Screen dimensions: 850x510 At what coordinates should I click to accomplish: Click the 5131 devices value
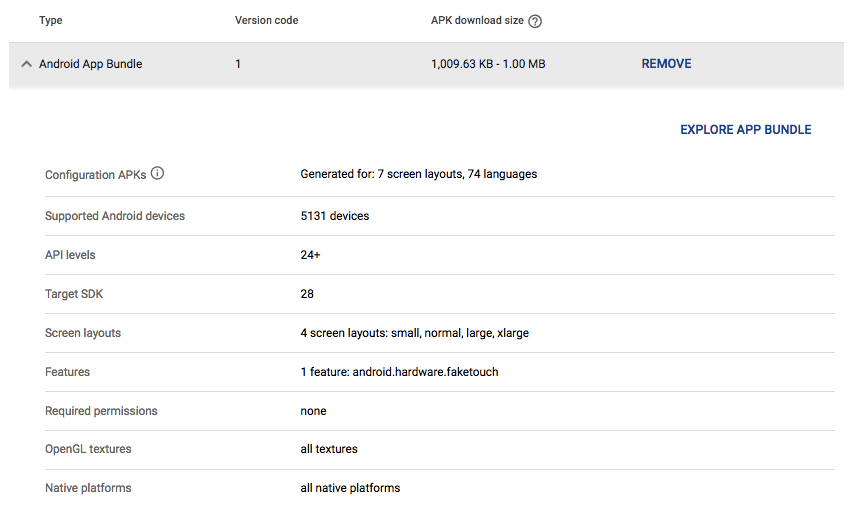(x=335, y=216)
